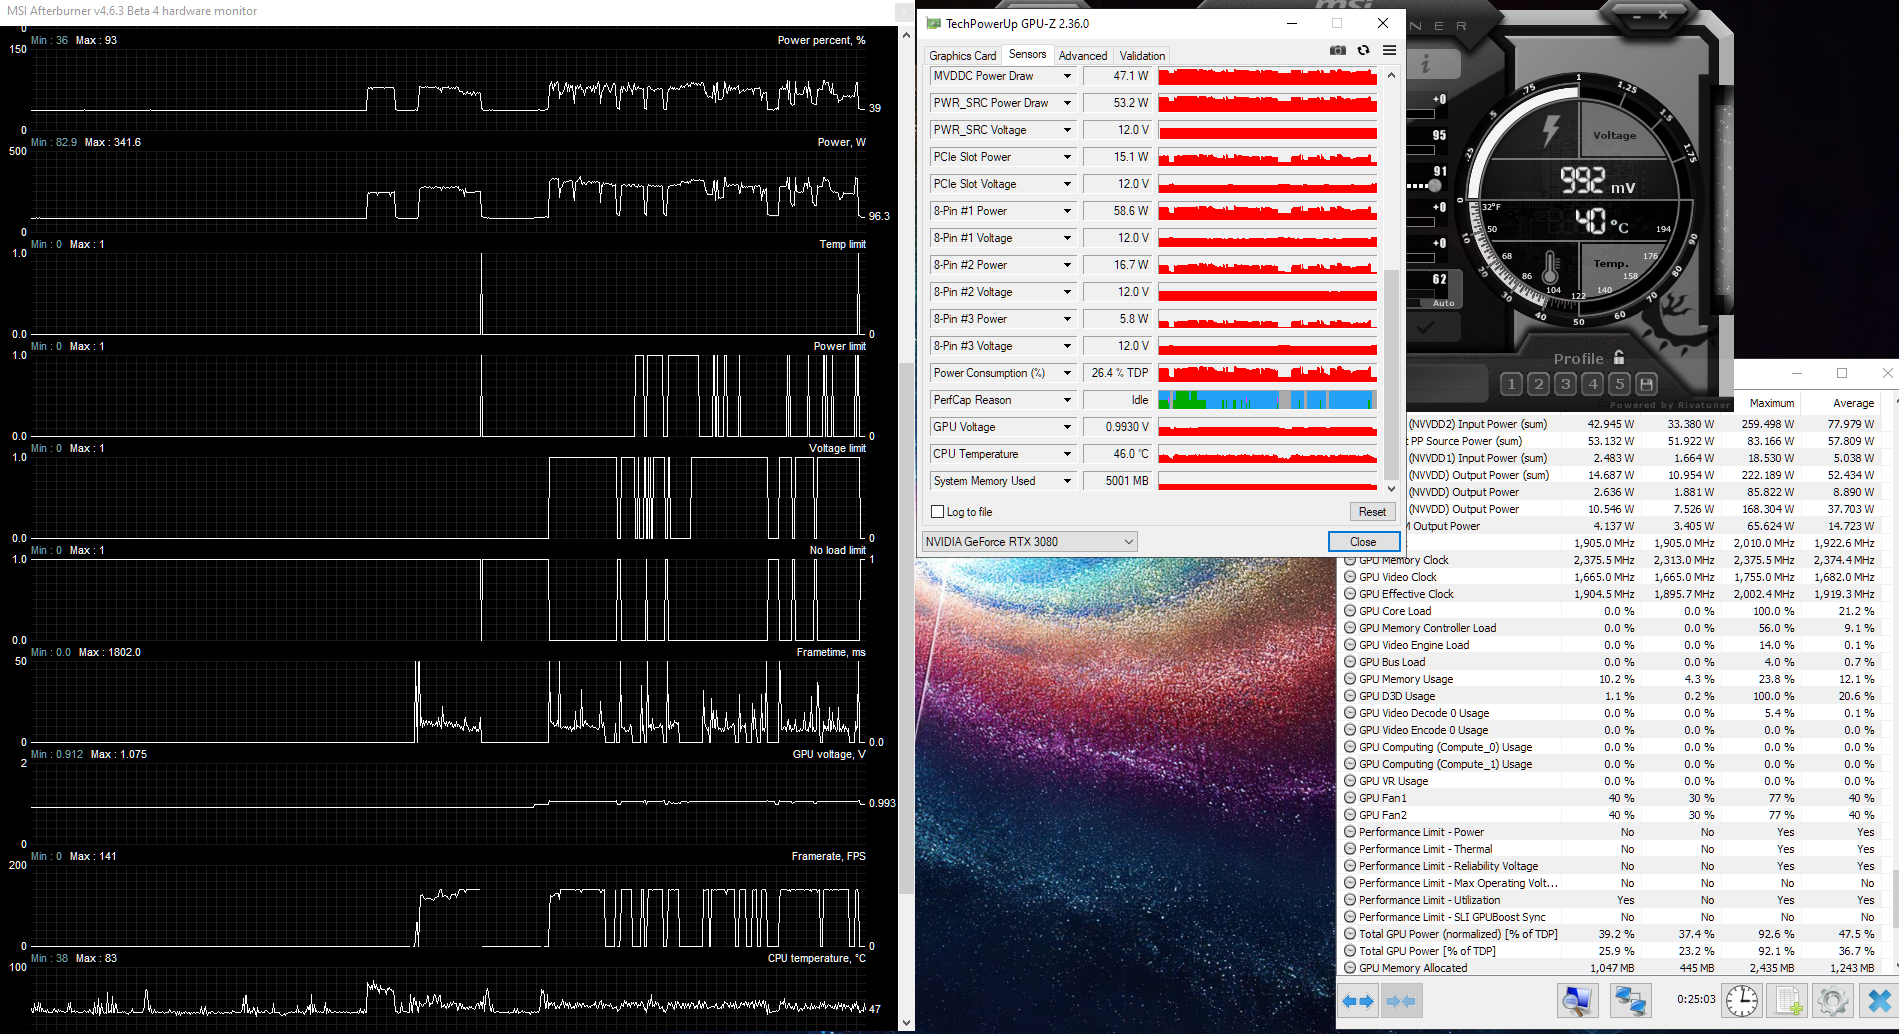Go to the Validation tab
This screenshot has height=1034, width=1899.
[1142, 56]
